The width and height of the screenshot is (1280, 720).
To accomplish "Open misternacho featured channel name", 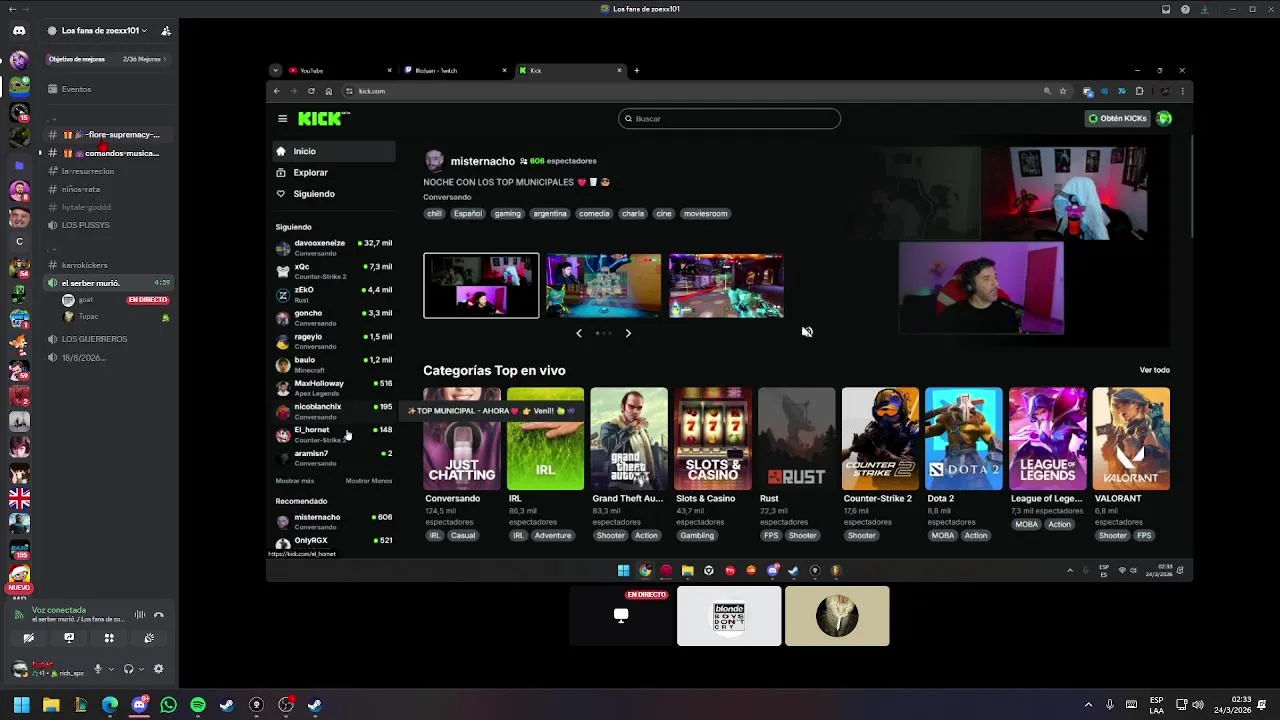I will [x=482, y=161].
